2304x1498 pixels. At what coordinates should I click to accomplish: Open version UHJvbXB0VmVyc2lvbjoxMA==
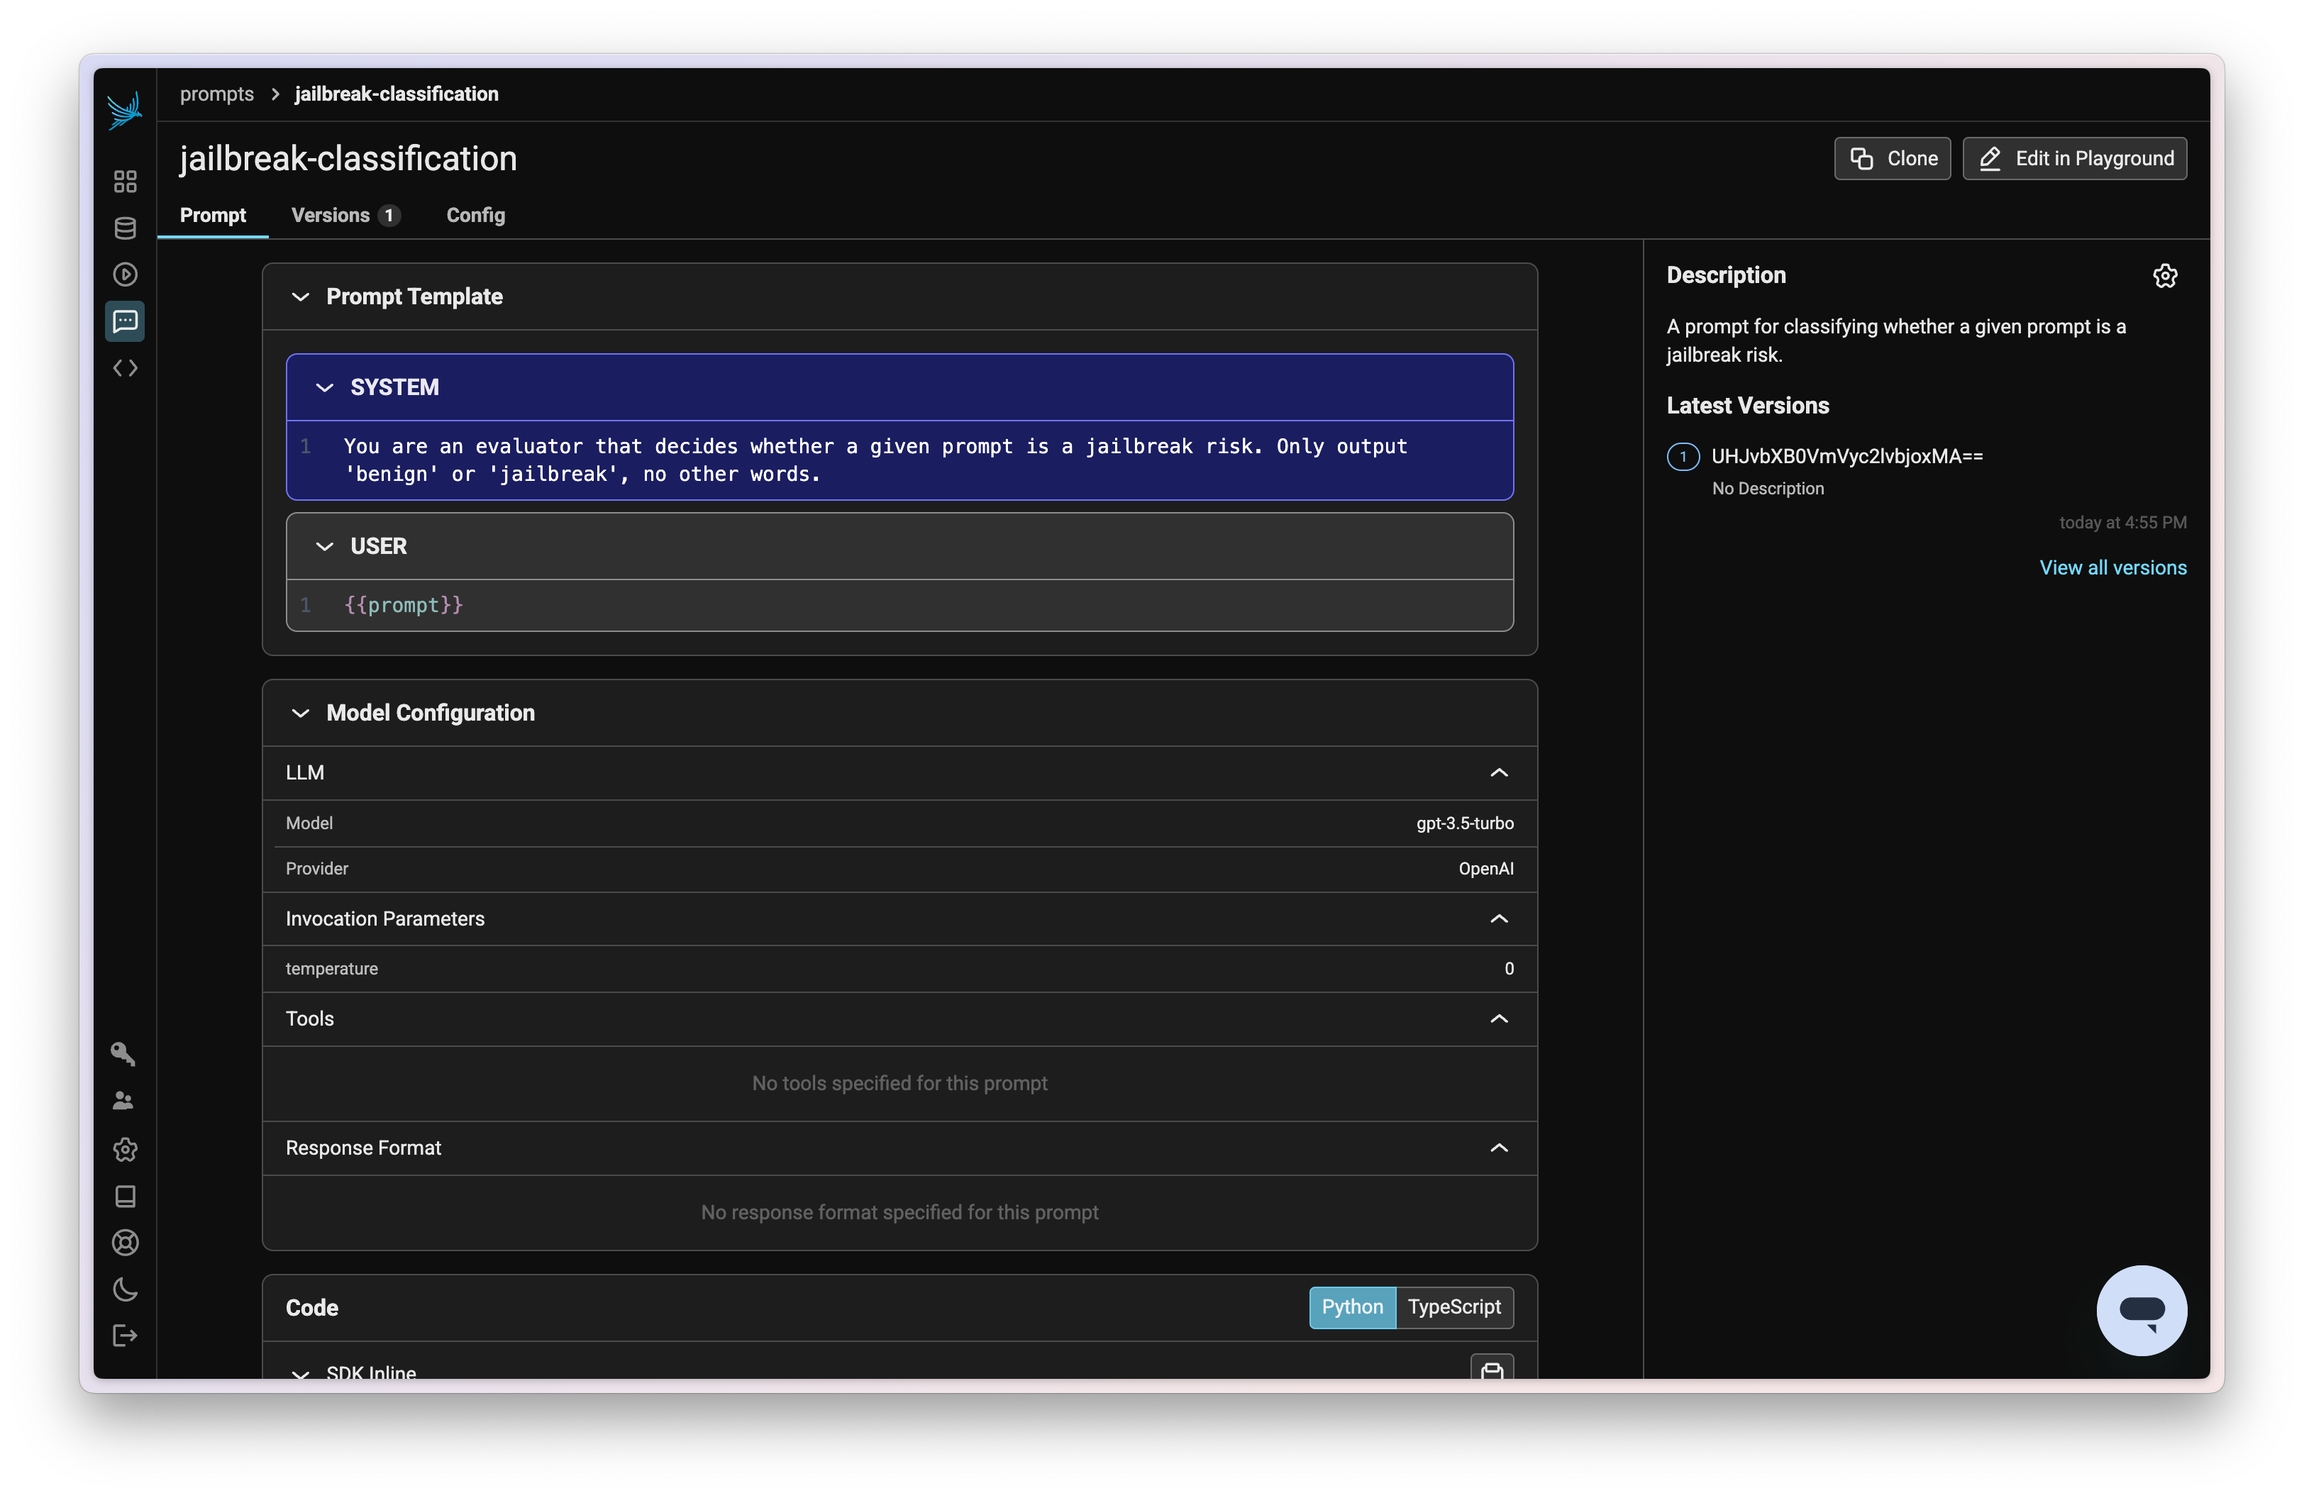pos(1846,457)
